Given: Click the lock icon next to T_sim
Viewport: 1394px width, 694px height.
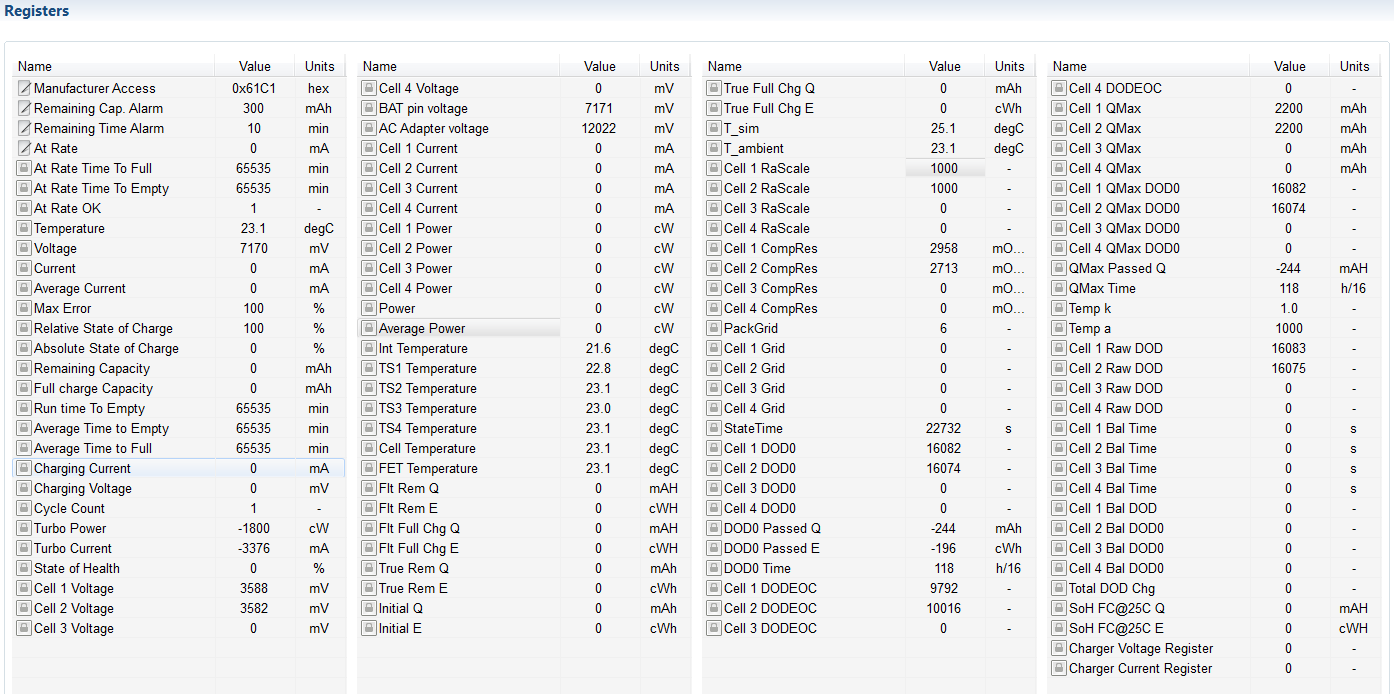Looking at the screenshot, I should pos(714,128).
